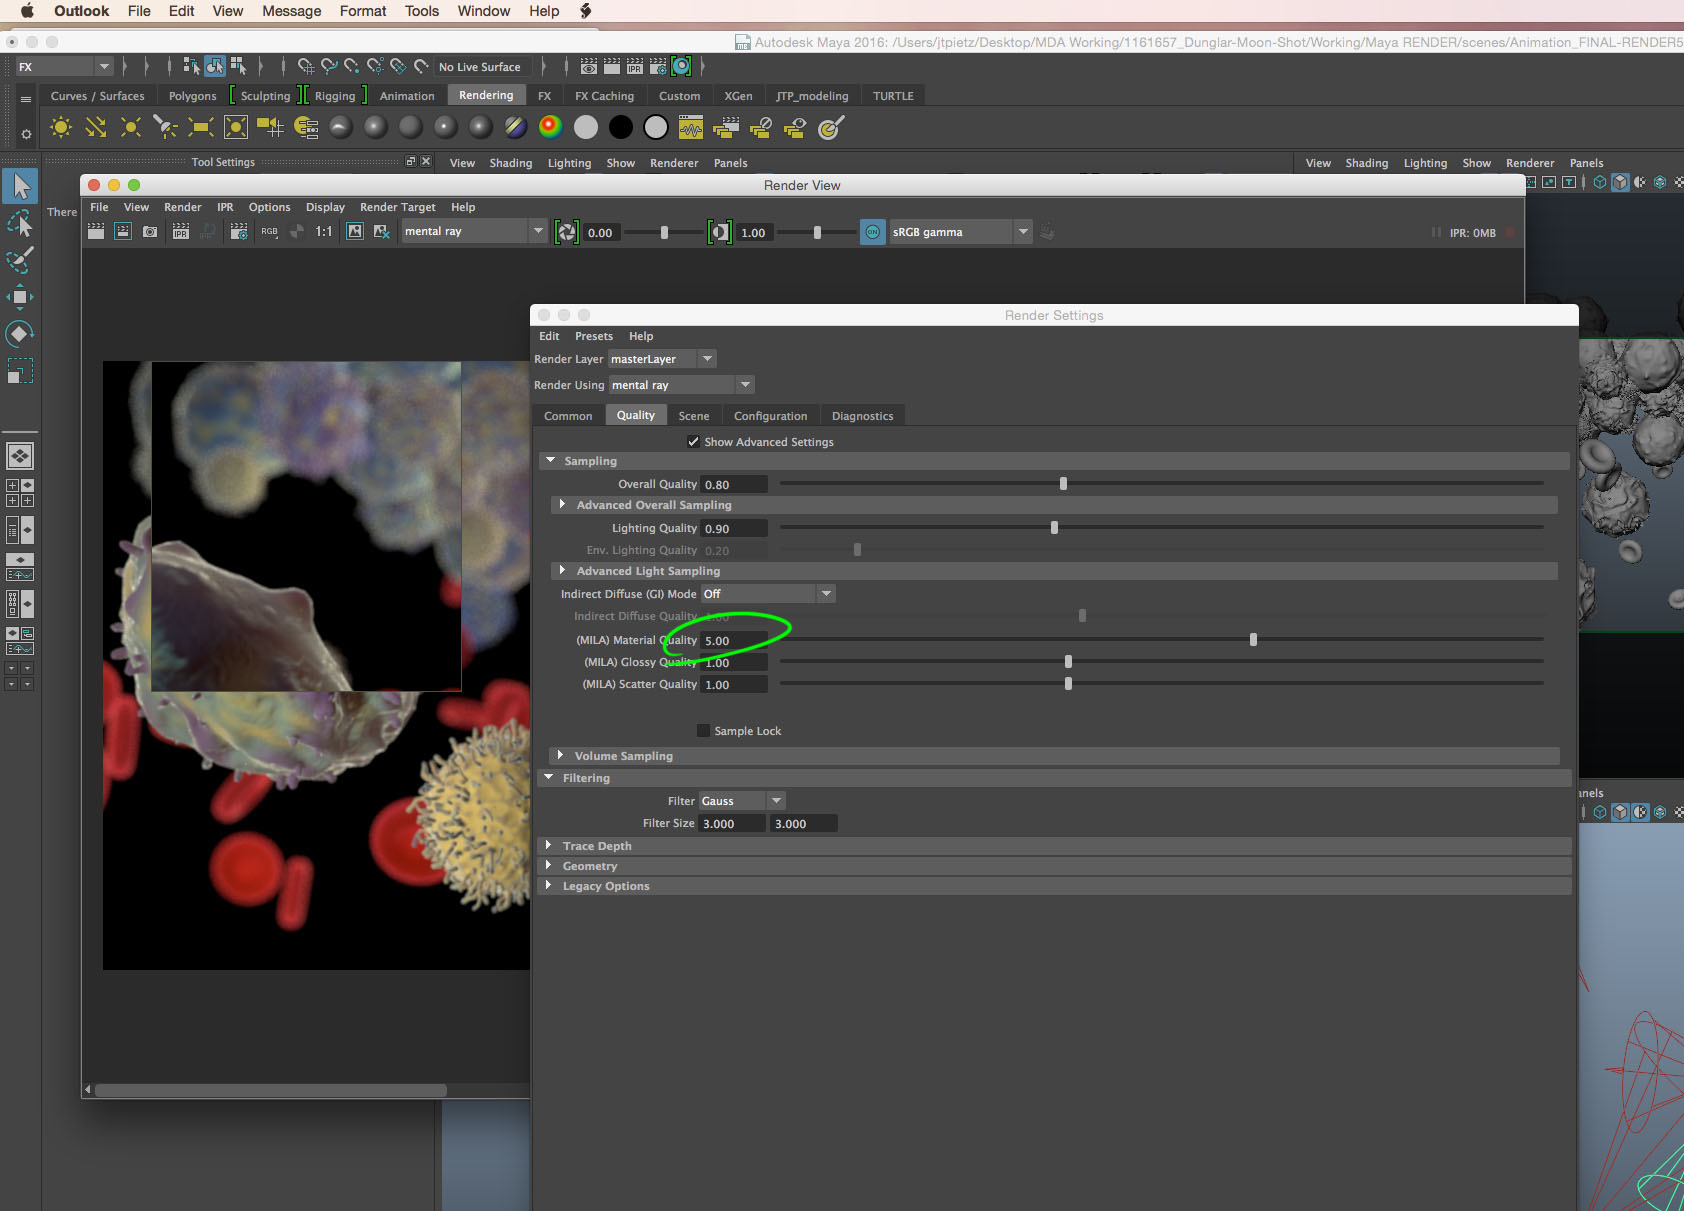Expand the Trace Depth section
The width and height of the screenshot is (1684, 1211).
(x=550, y=845)
